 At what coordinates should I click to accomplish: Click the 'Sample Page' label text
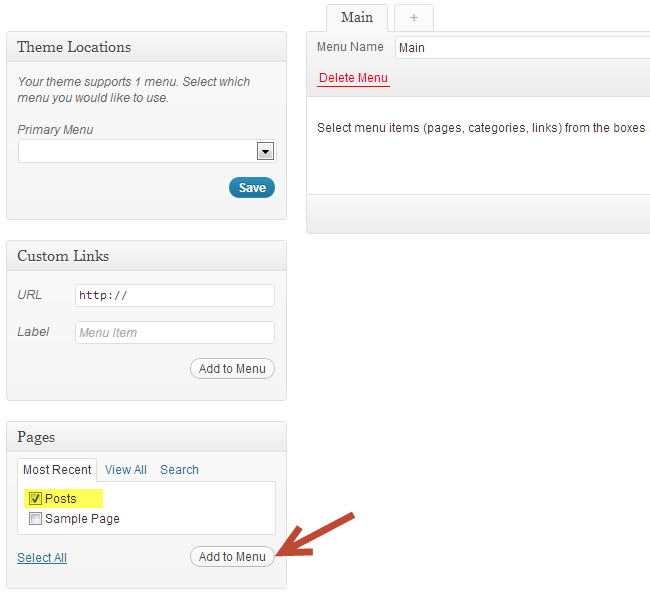click(x=82, y=518)
